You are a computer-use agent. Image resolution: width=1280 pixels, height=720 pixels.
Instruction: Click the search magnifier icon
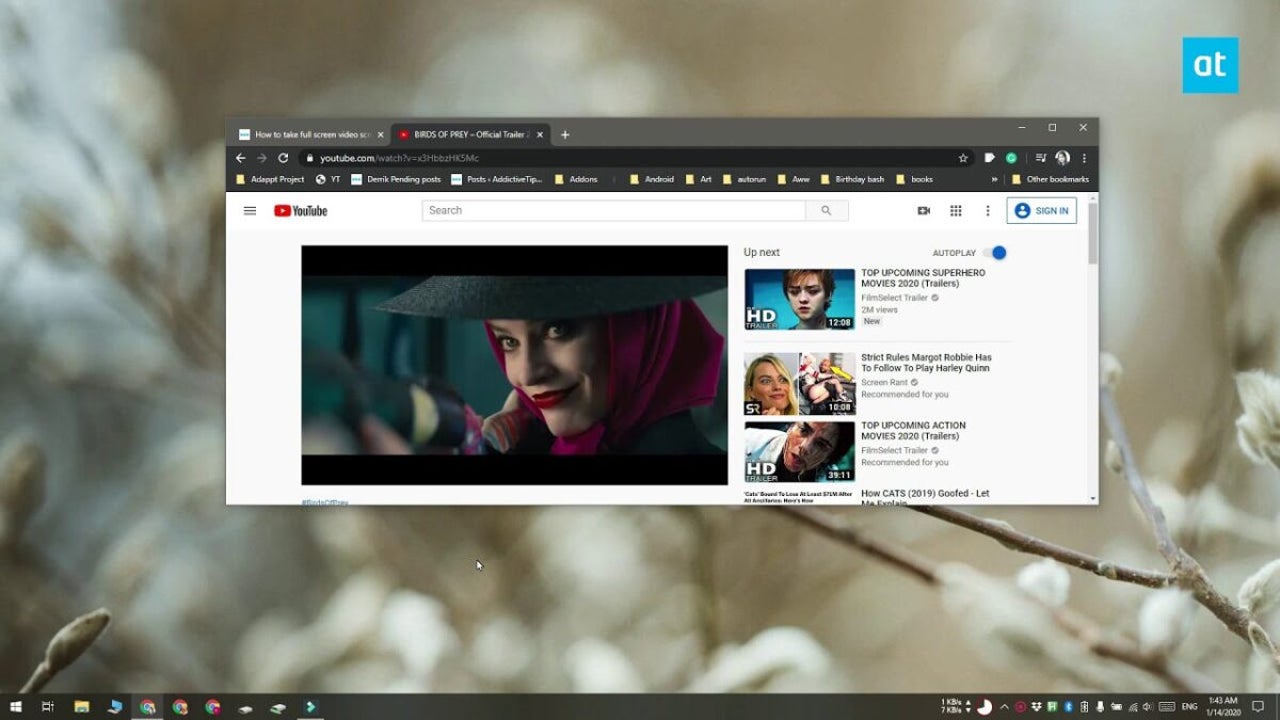click(827, 210)
